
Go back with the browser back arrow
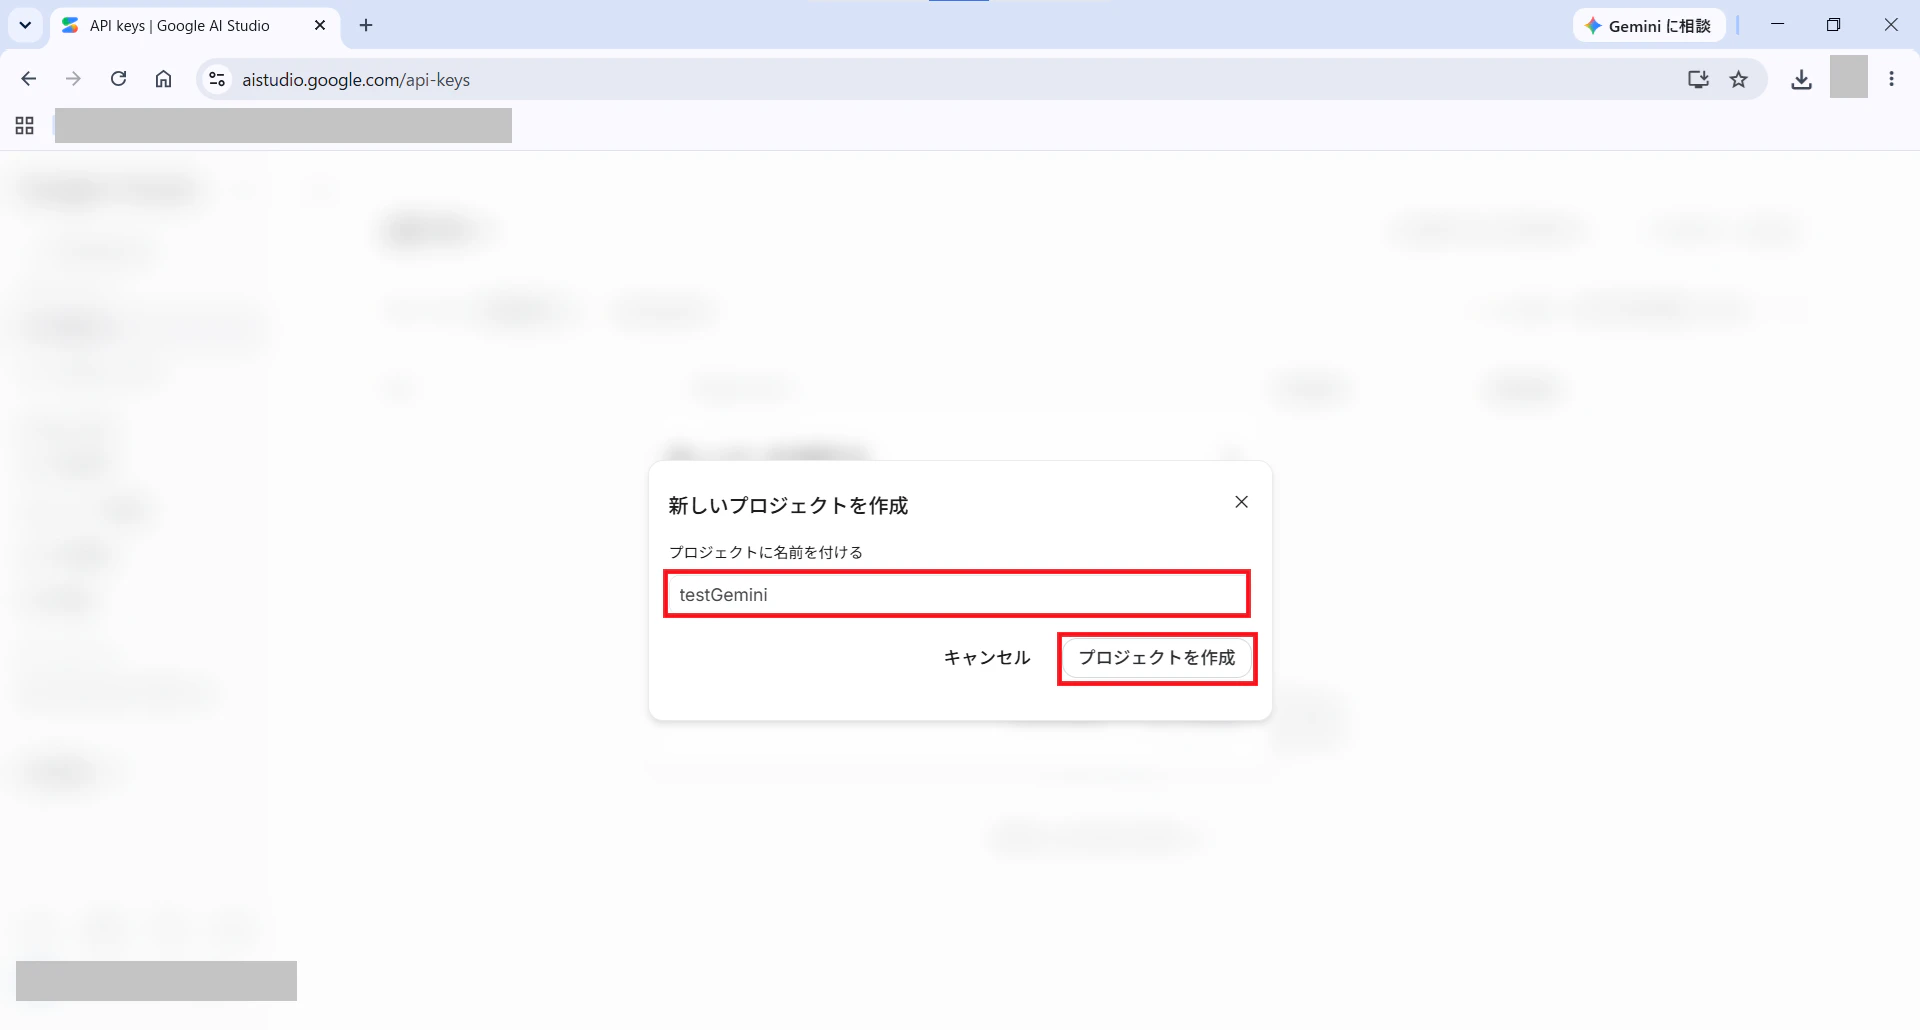pyautogui.click(x=29, y=79)
